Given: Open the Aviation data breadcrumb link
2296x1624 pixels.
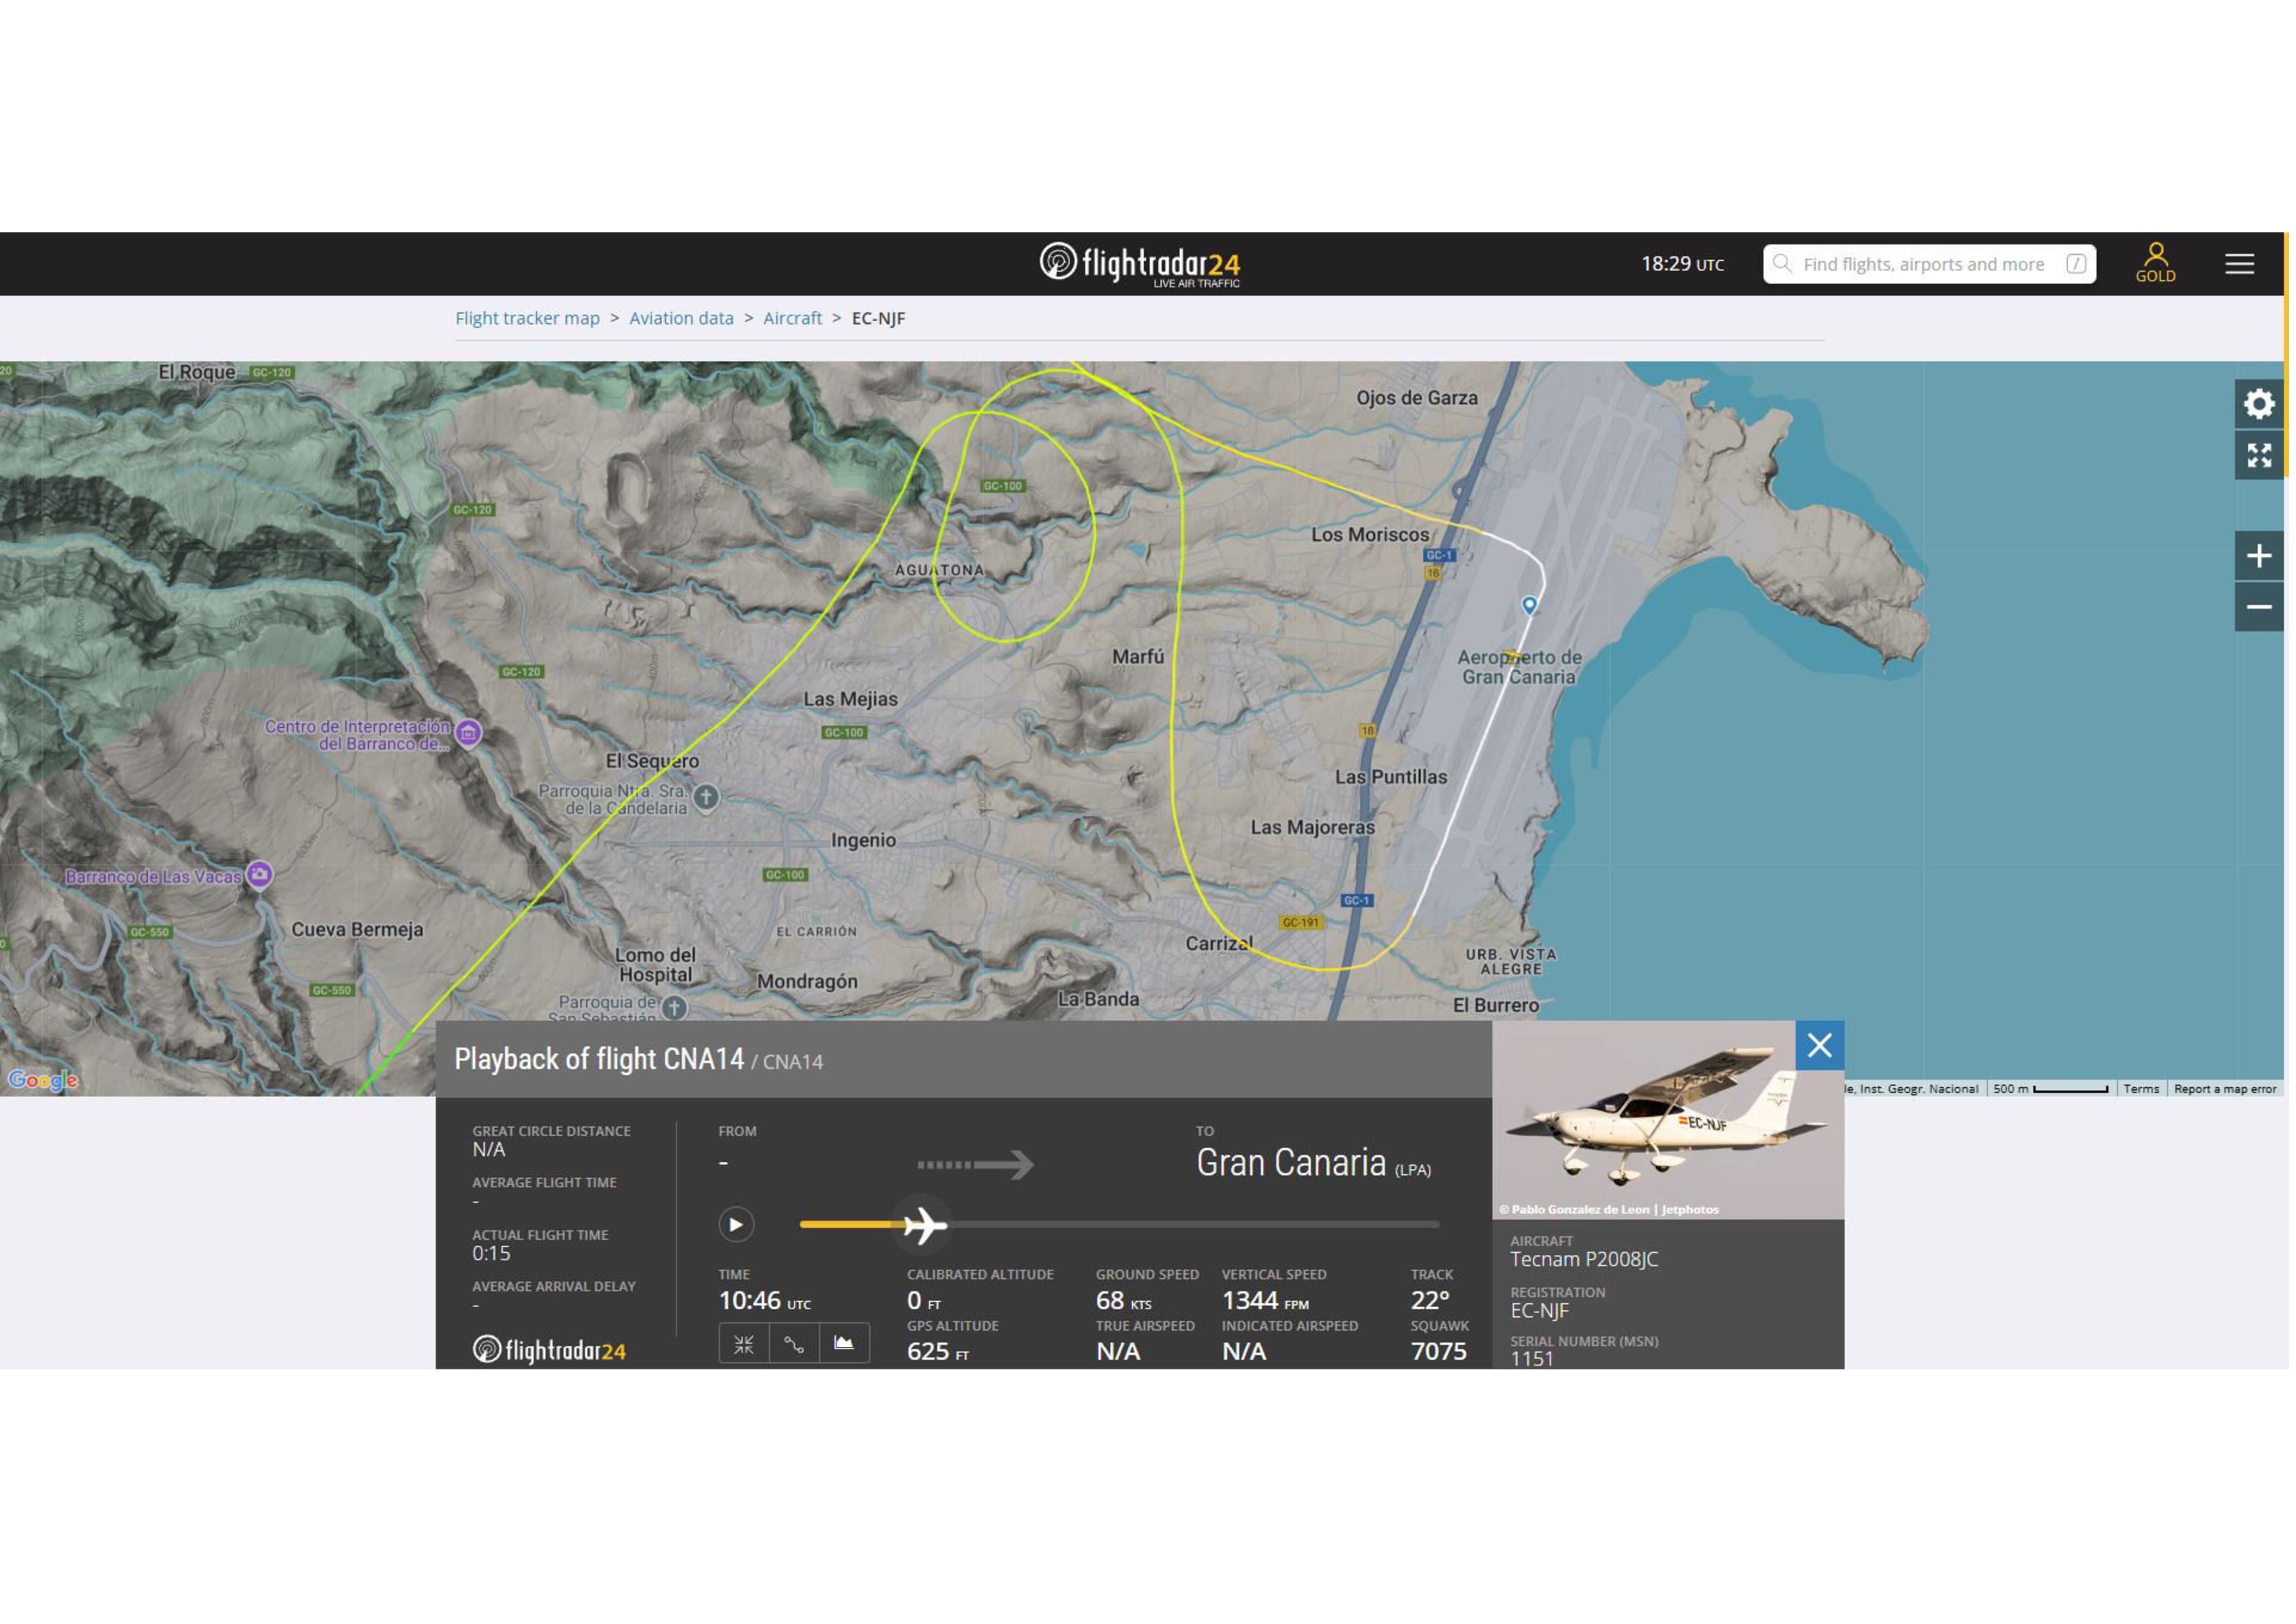Looking at the screenshot, I should (681, 318).
